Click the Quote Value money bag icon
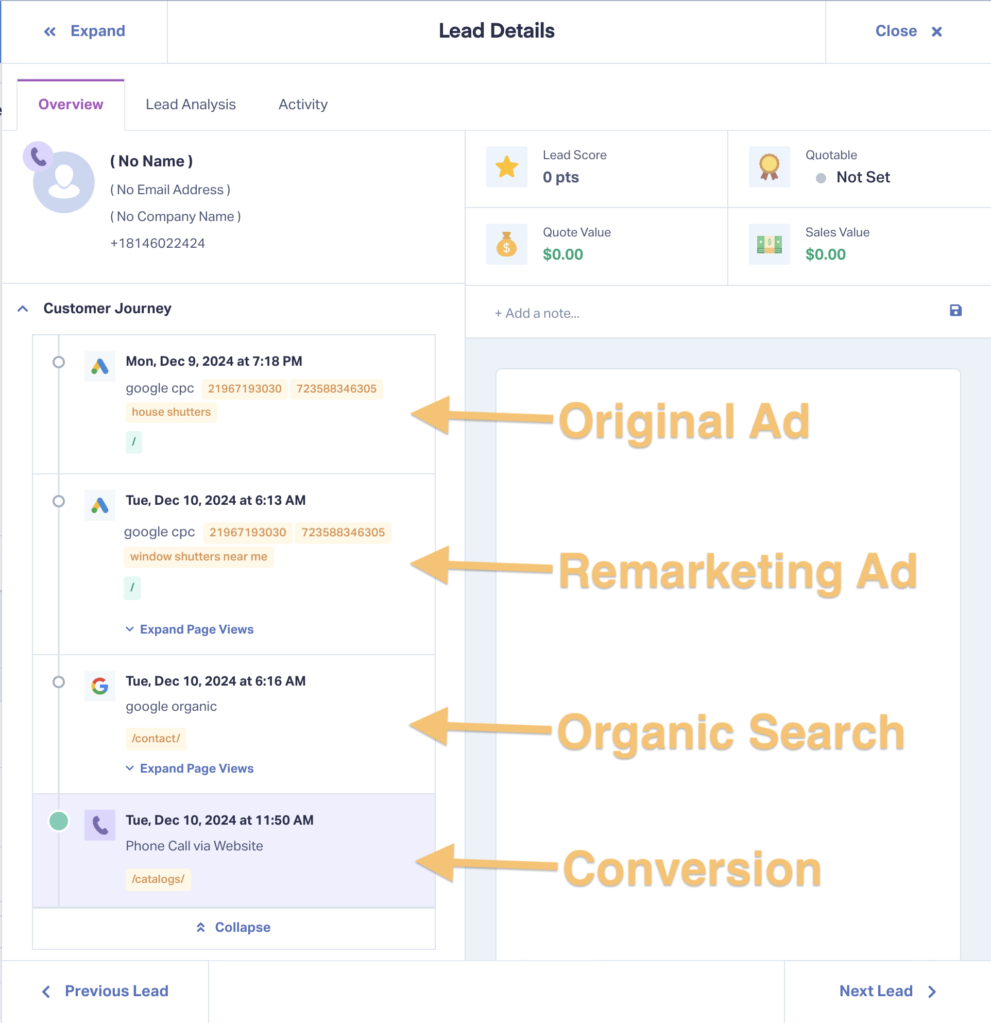The image size is (991, 1024). (506, 244)
